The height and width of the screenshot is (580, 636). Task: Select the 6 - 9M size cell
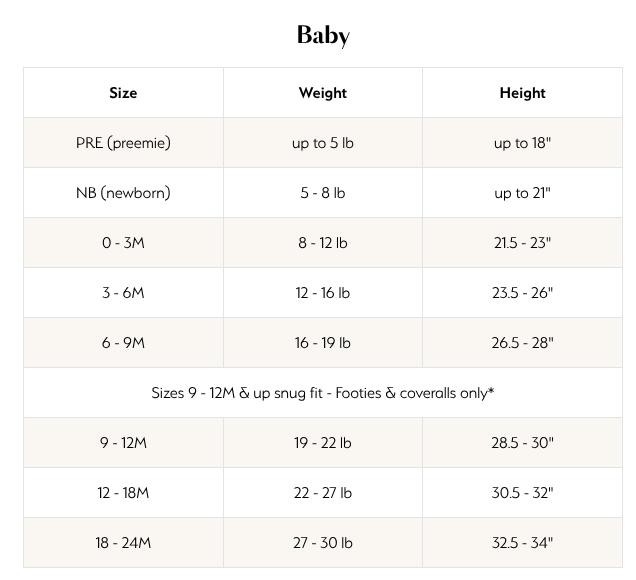(123, 343)
